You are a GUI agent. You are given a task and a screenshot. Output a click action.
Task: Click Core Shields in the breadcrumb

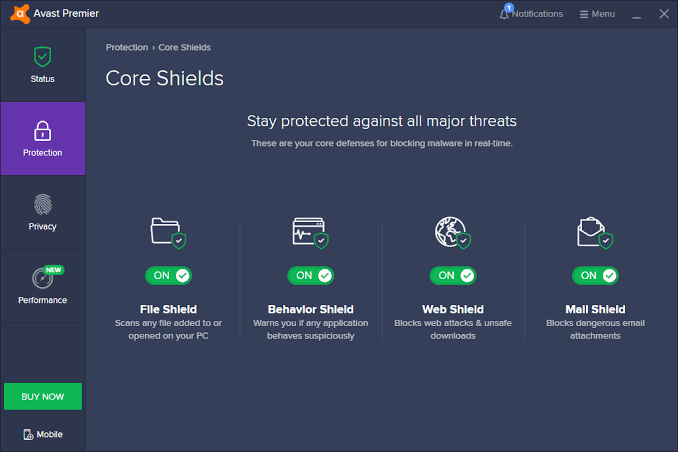pyautogui.click(x=184, y=47)
